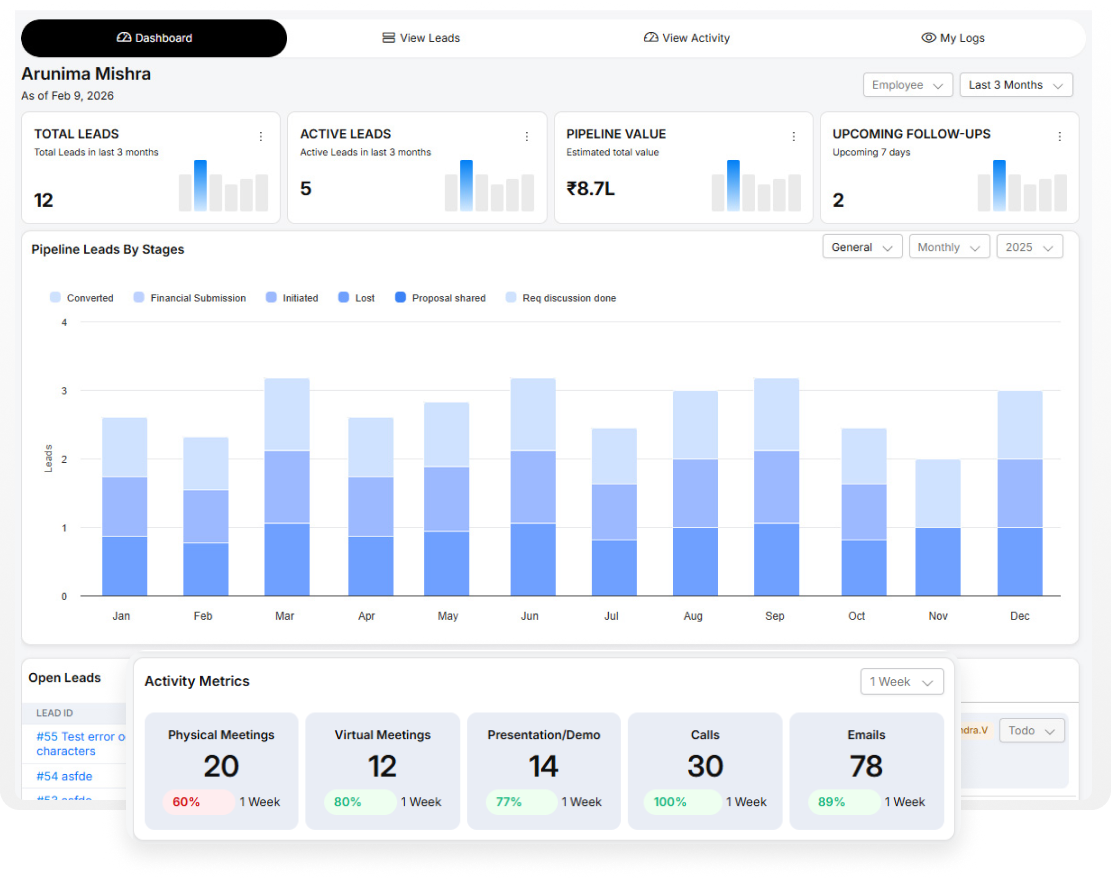Click the Financial Submission legend color swatch
Screen dimensions: 1111x879
[x=139, y=298]
